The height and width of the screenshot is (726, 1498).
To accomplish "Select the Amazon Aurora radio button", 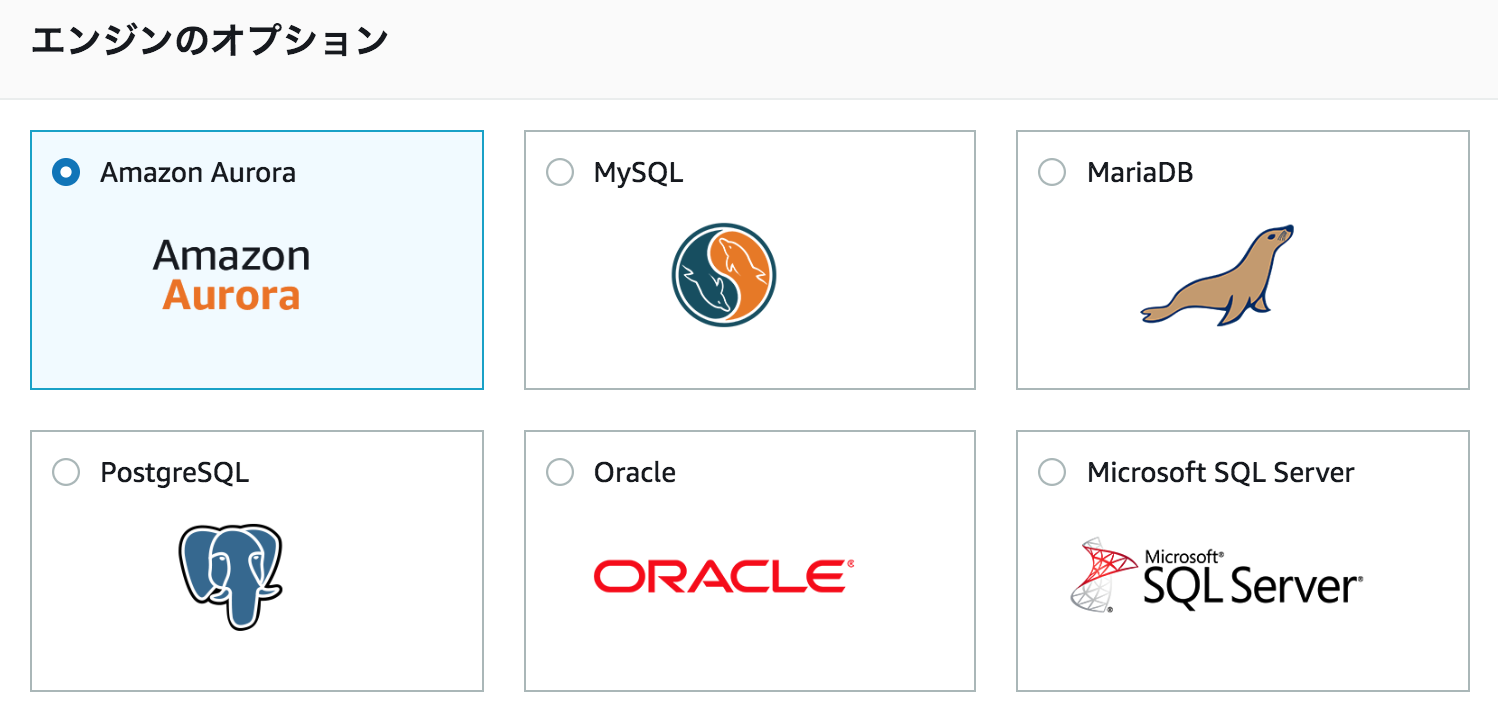I will pyautogui.click(x=66, y=172).
